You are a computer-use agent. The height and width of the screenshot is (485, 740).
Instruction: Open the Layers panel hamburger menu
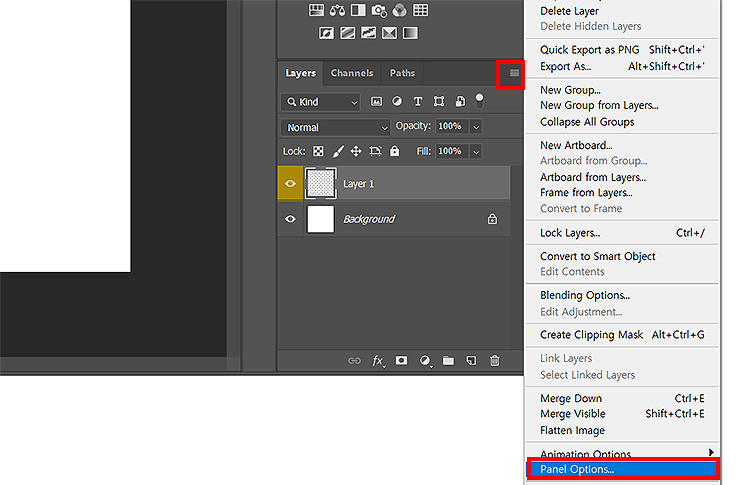(x=514, y=73)
